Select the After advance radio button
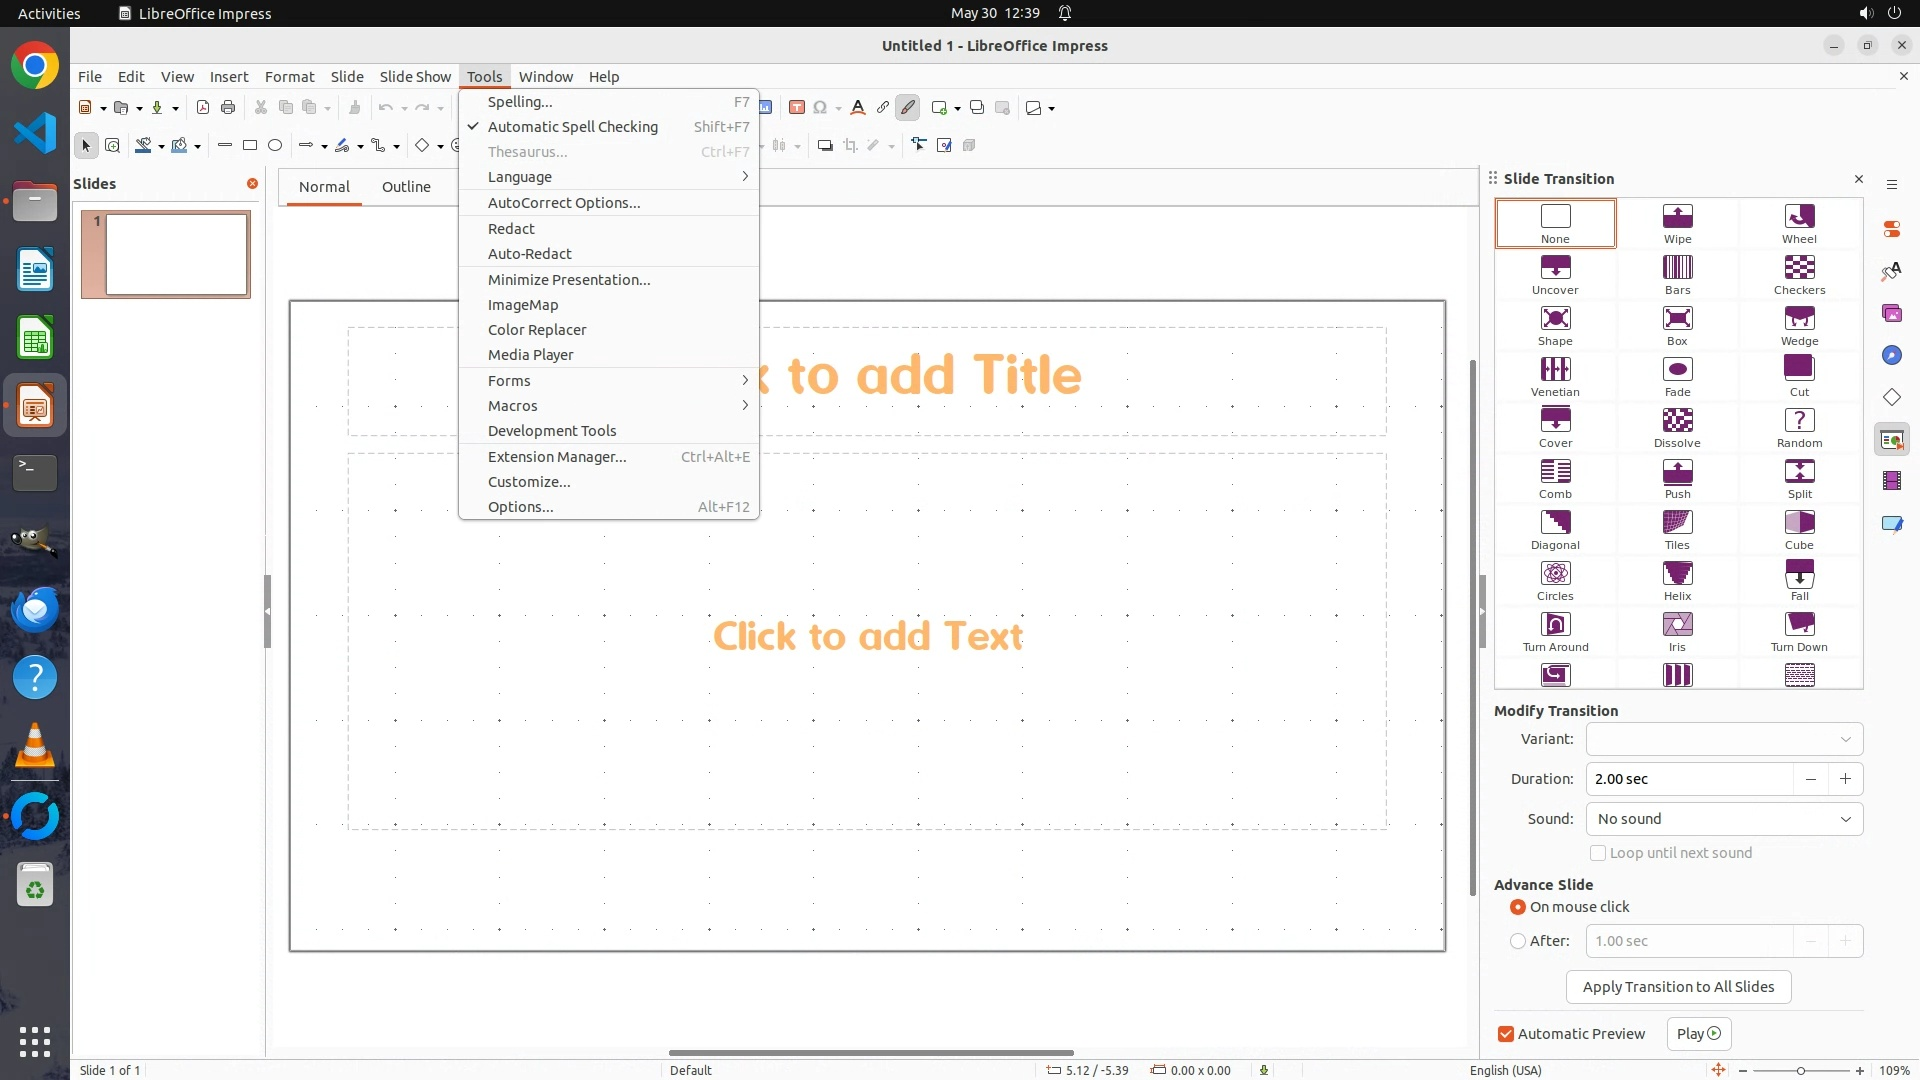Image resolution: width=1920 pixels, height=1080 pixels. click(1518, 941)
